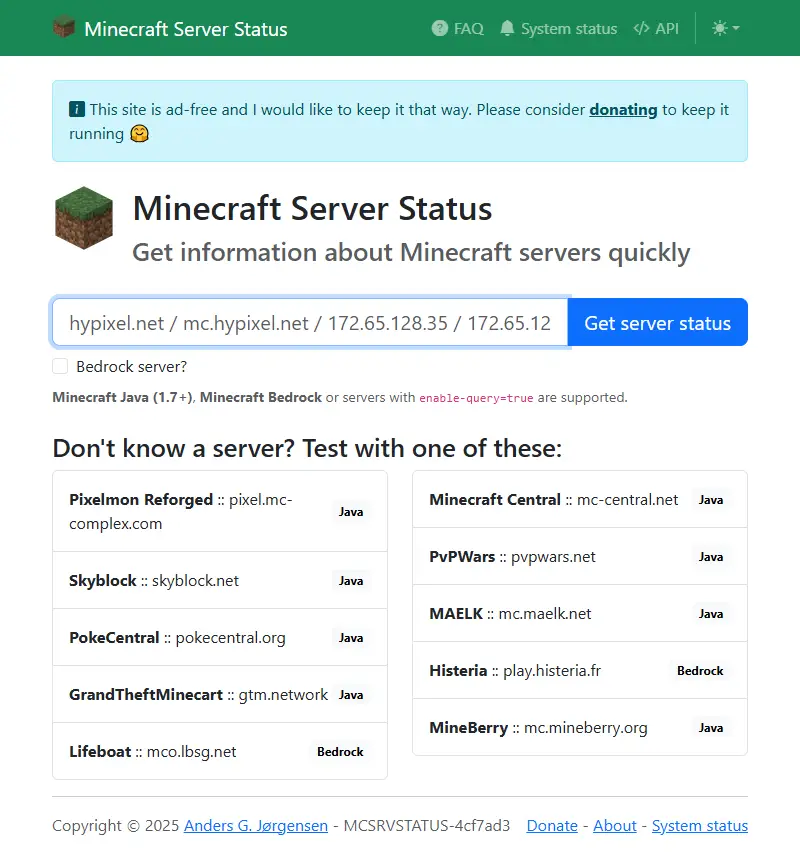The width and height of the screenshot is (800, 853).
Task: Click the grass block logo in navbar
Action: click(x=64, y=27)
